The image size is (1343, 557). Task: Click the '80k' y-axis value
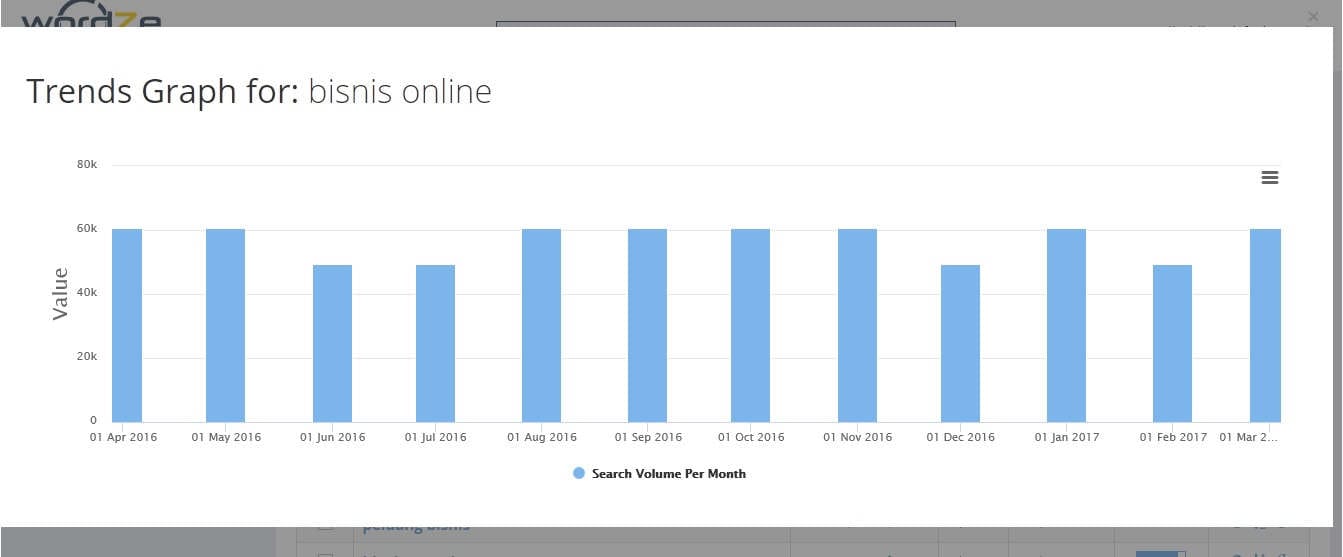point(87,164)
